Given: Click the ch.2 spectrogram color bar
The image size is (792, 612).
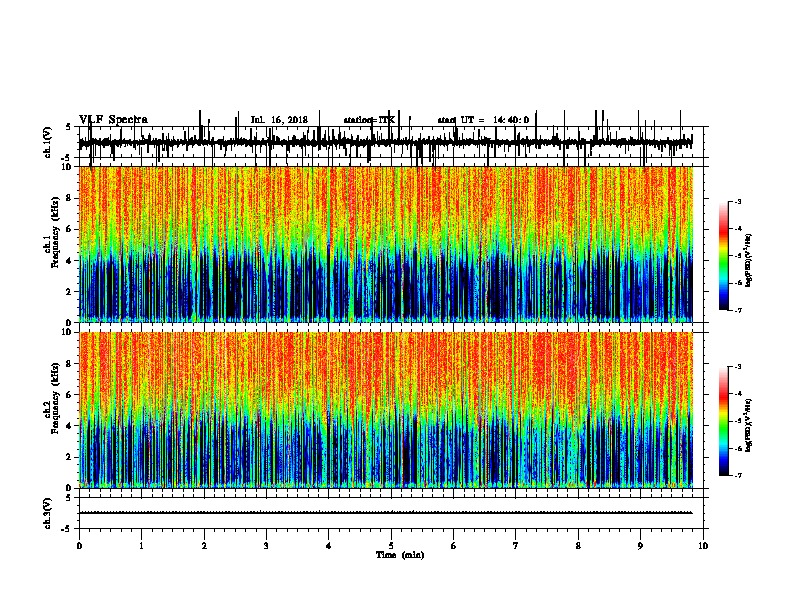Looking at the screenshot, I should pos(724,421).
